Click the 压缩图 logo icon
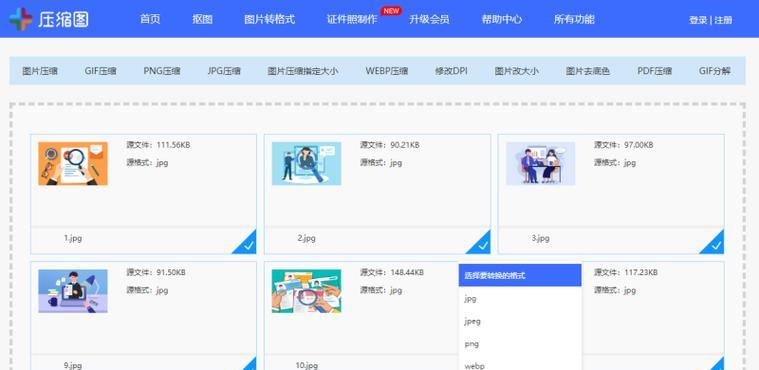 point(20,19)
